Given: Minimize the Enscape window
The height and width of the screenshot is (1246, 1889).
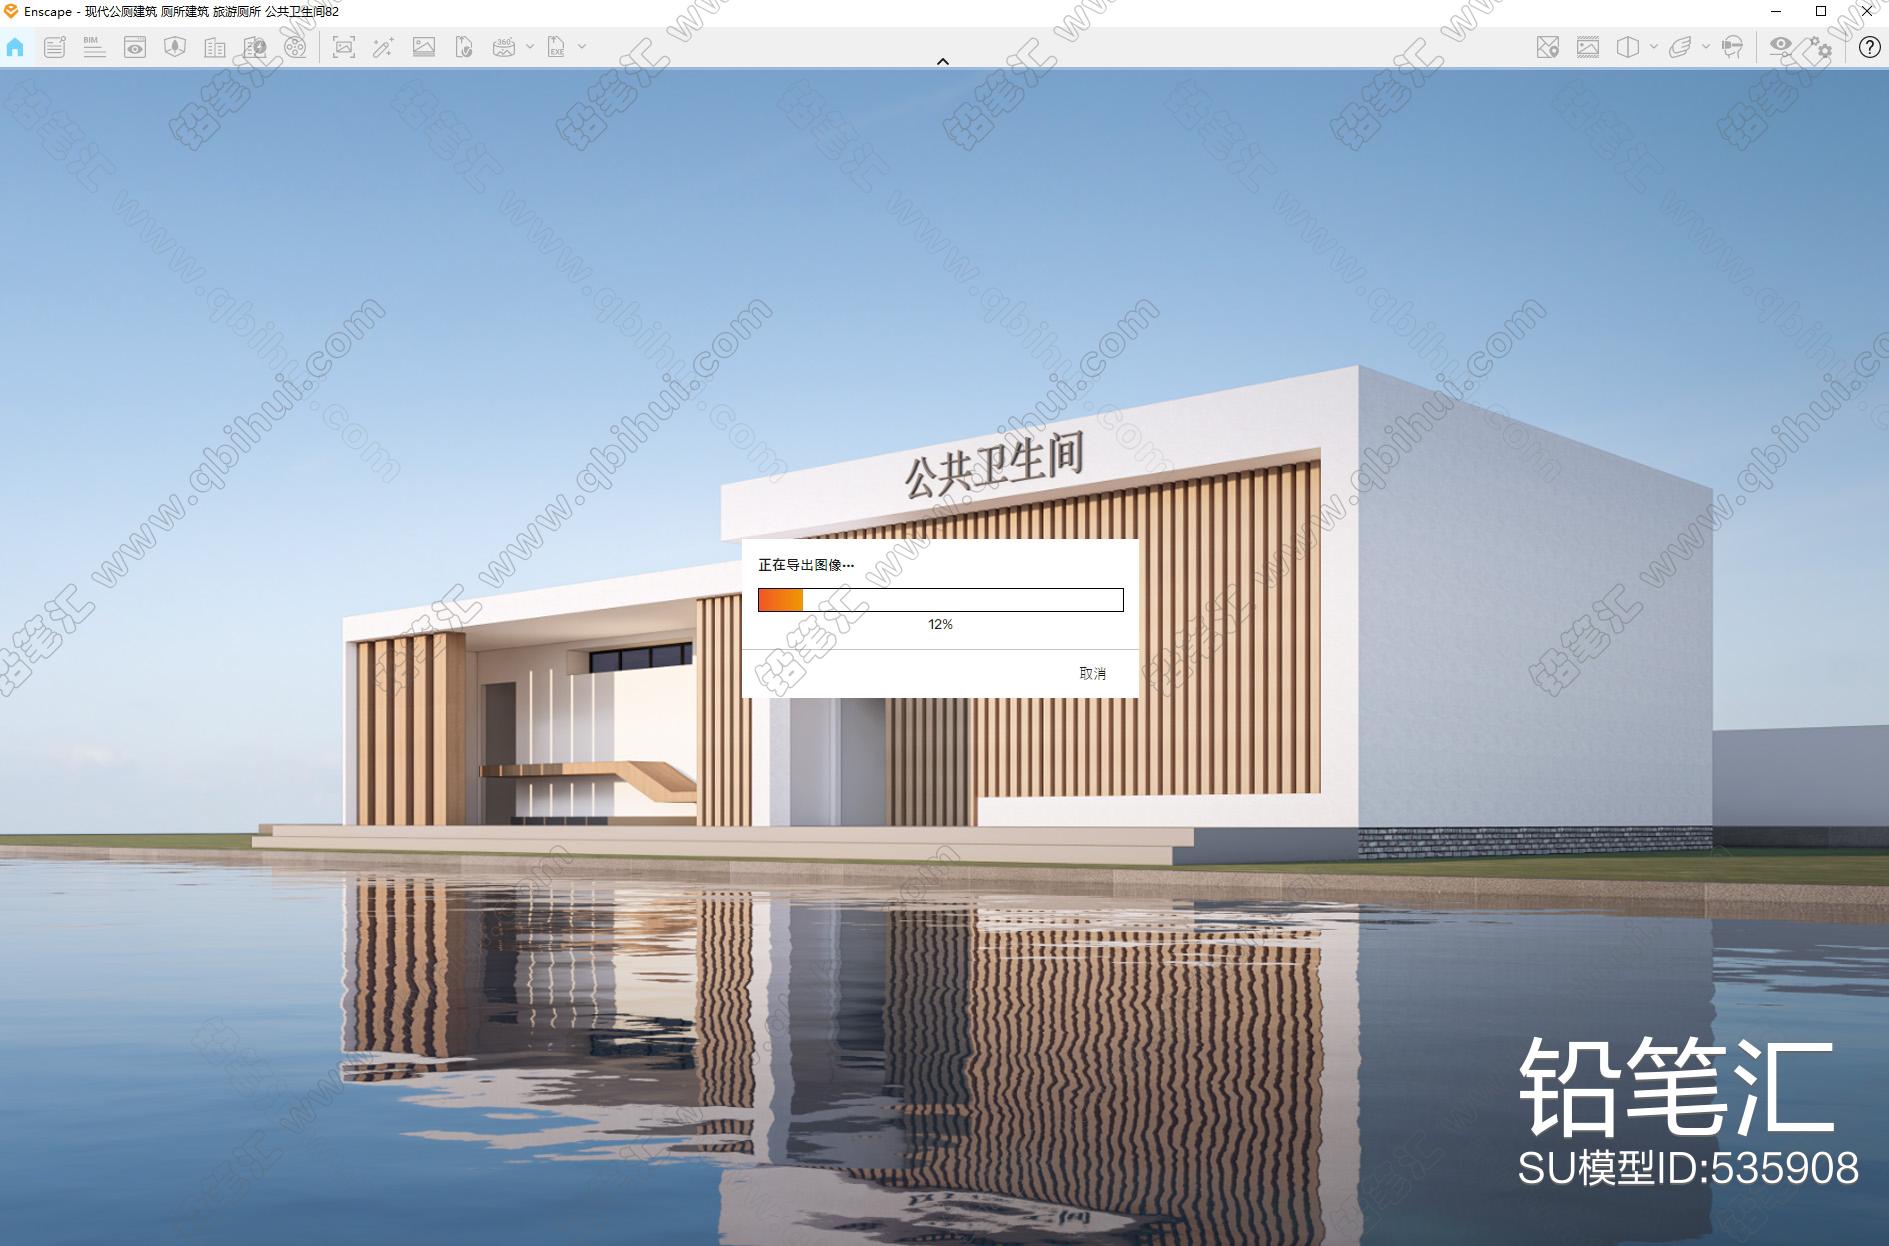Looking at the screenshot, I should tap(1776, 12).
